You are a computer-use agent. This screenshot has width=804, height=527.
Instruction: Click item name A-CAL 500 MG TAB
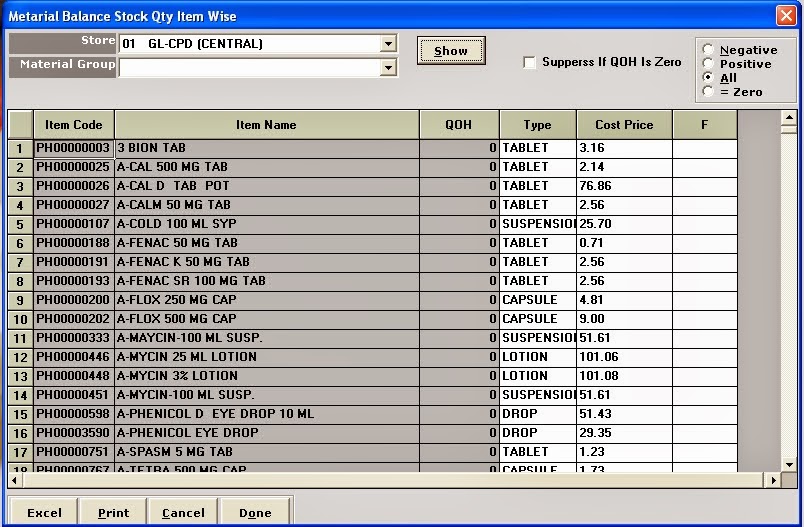[x=267, y=167]
